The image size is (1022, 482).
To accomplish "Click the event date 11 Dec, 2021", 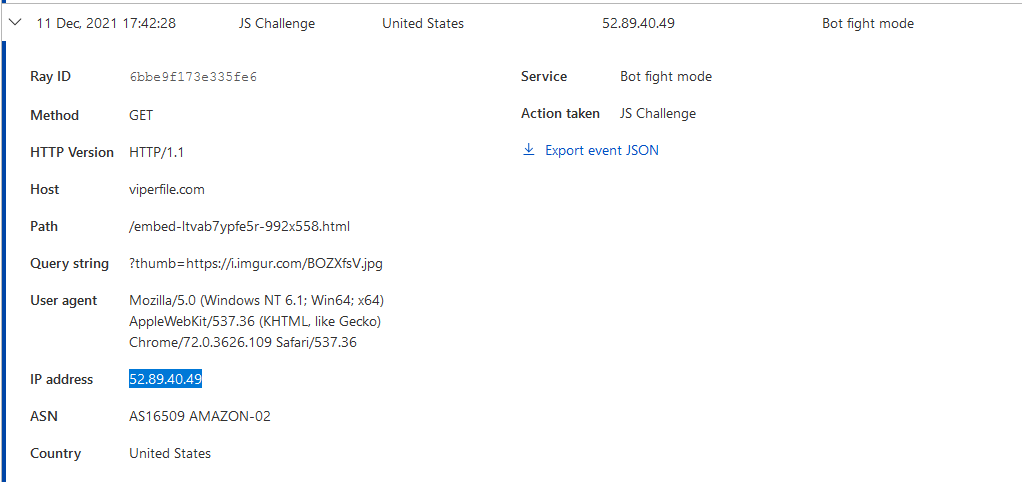I will coord(106,23).
